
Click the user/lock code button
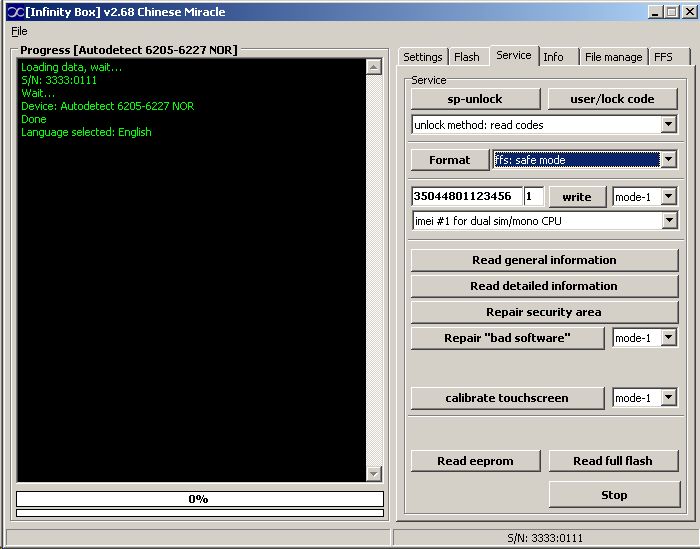coord(612,99)
